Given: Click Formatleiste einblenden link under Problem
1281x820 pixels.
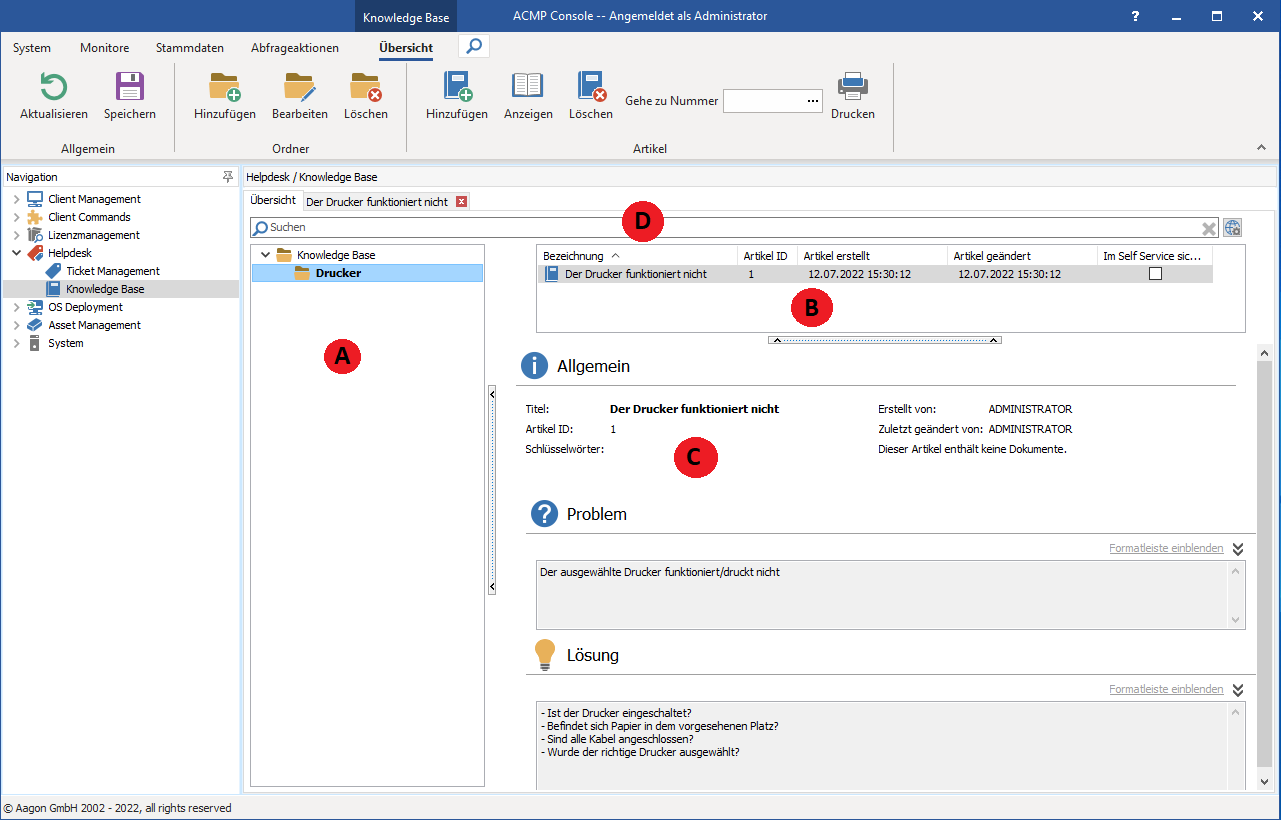Looking at the screenshot, I should [x=1166, y=548].
